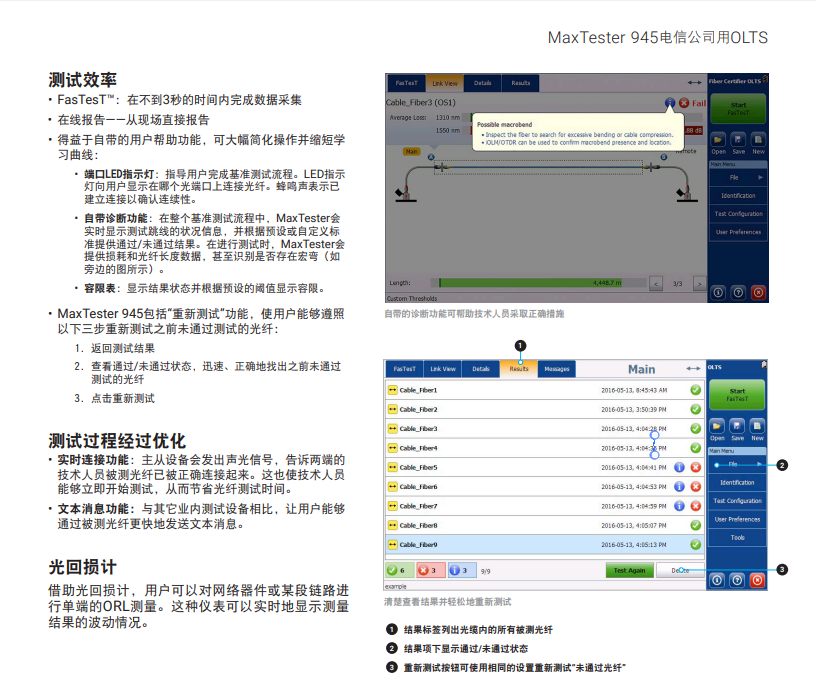Click the 8:45:43 AM timestamp
The height and width of the screenshot is (686, 816).
coord(634,390)
